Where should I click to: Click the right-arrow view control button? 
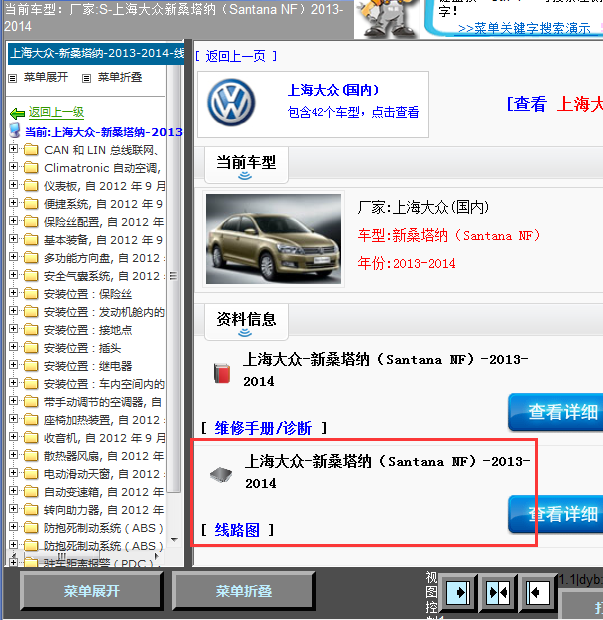coord(458,592)
